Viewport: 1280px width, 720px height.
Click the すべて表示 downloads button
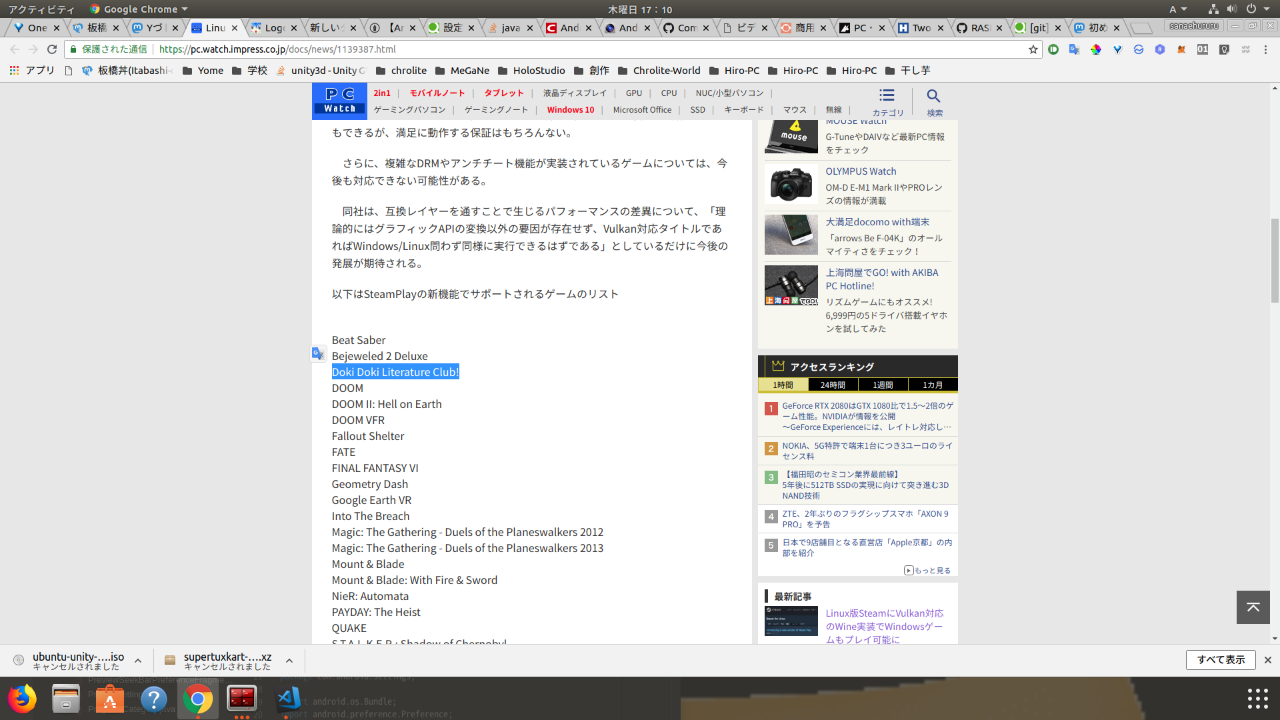click(x=1220, y=660)
